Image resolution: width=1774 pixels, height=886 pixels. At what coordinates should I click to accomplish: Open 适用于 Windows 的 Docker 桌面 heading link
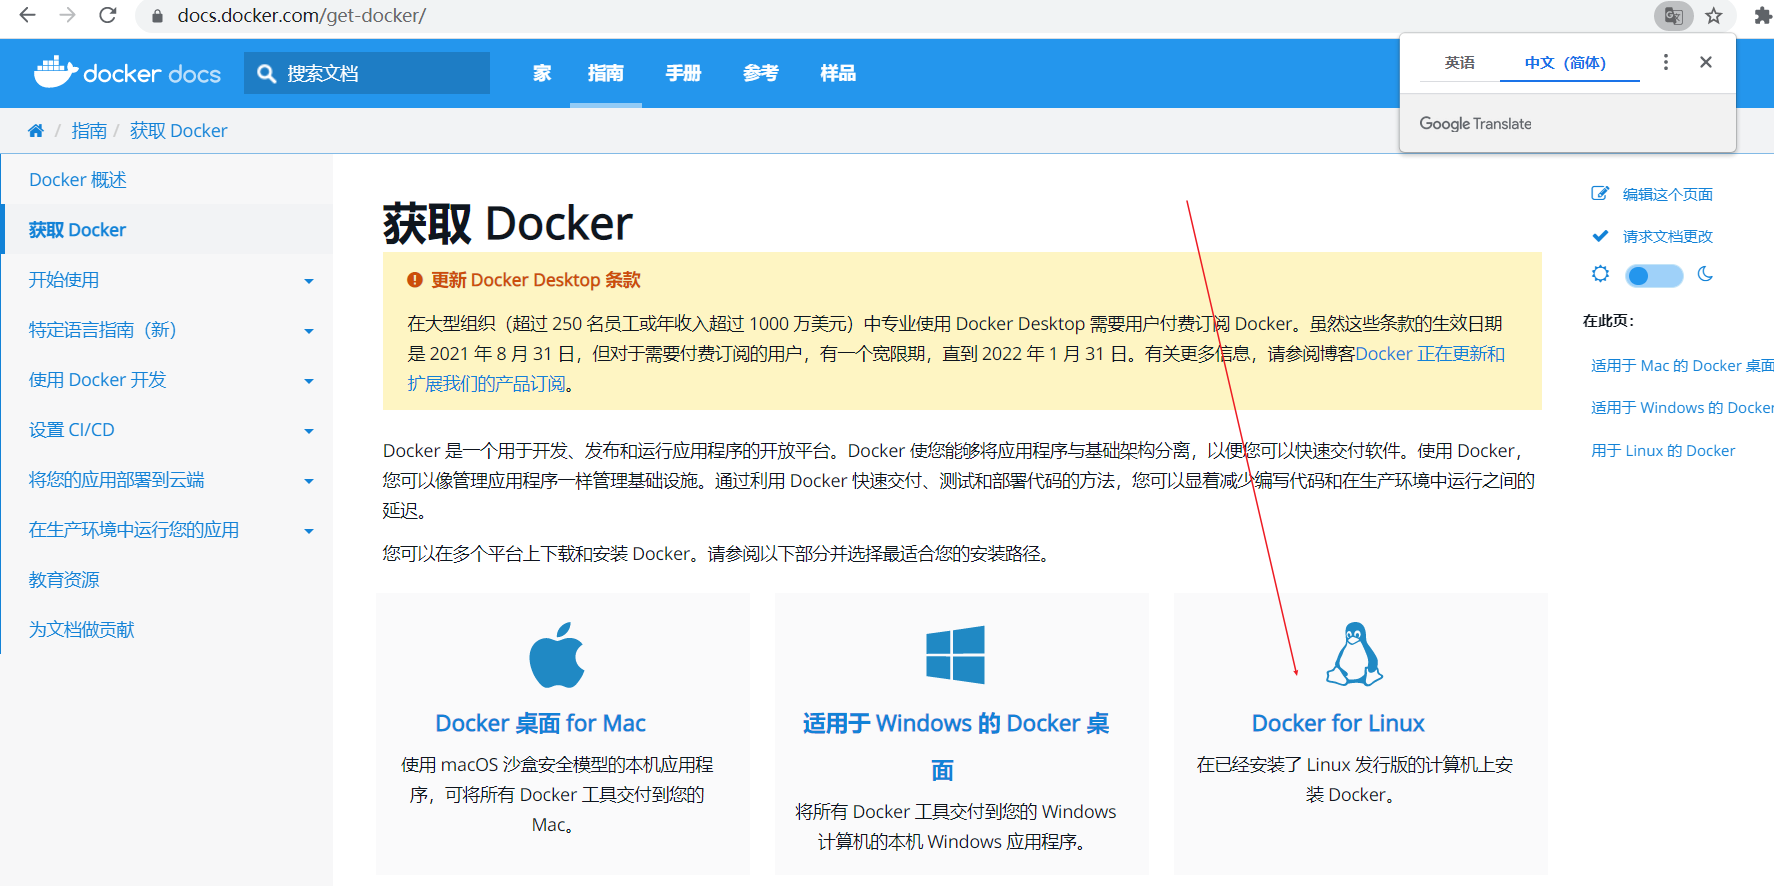click(x=955, y=746)
